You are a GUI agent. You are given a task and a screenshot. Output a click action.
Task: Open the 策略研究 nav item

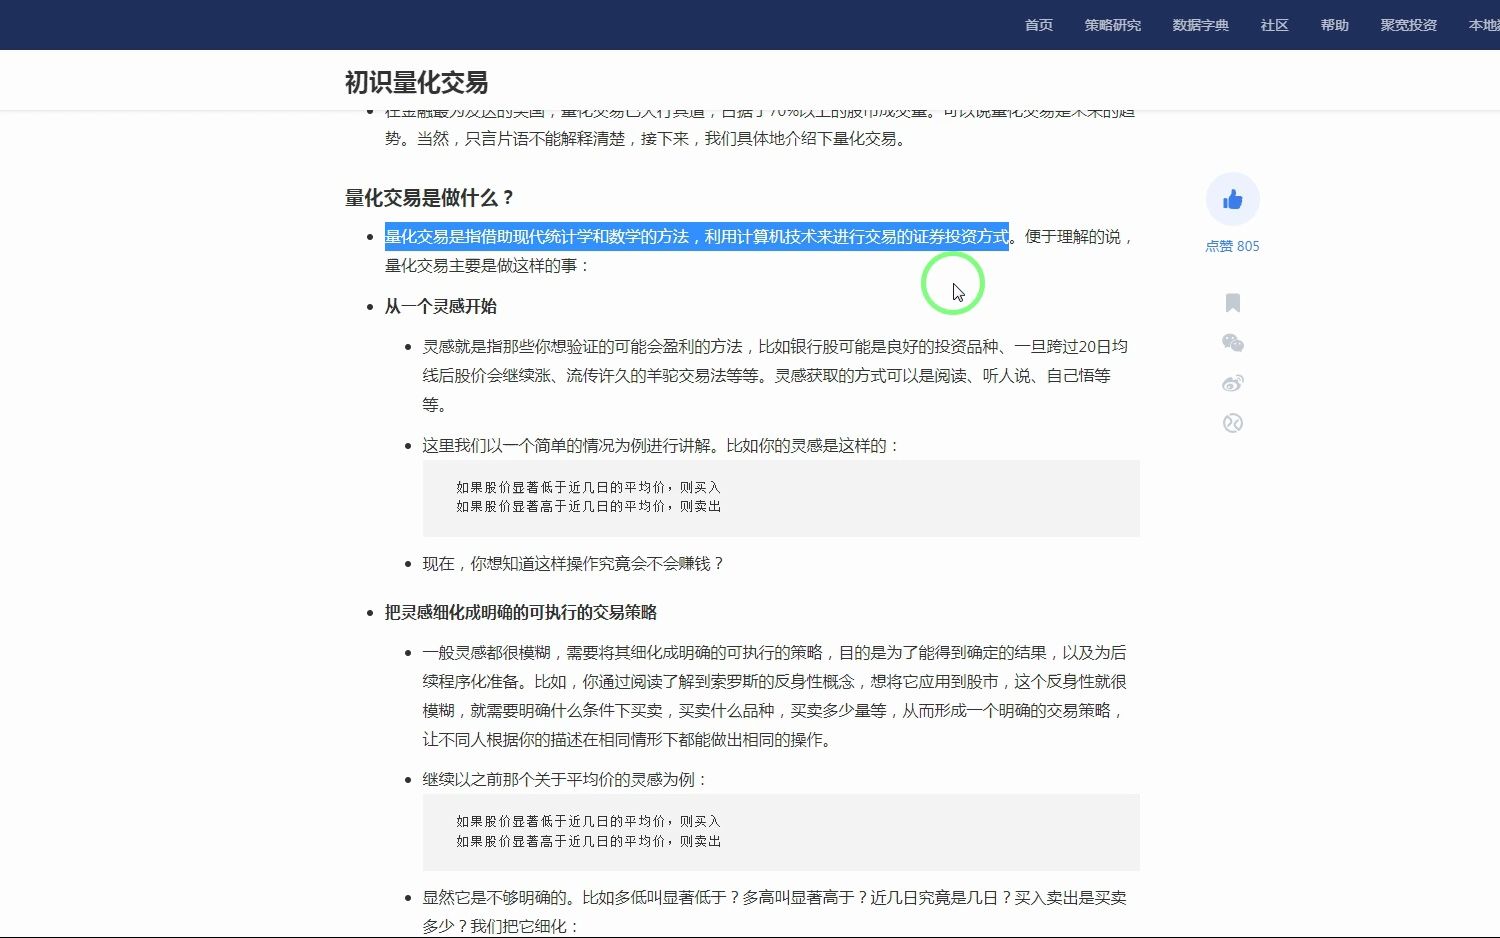[1113, 25]
